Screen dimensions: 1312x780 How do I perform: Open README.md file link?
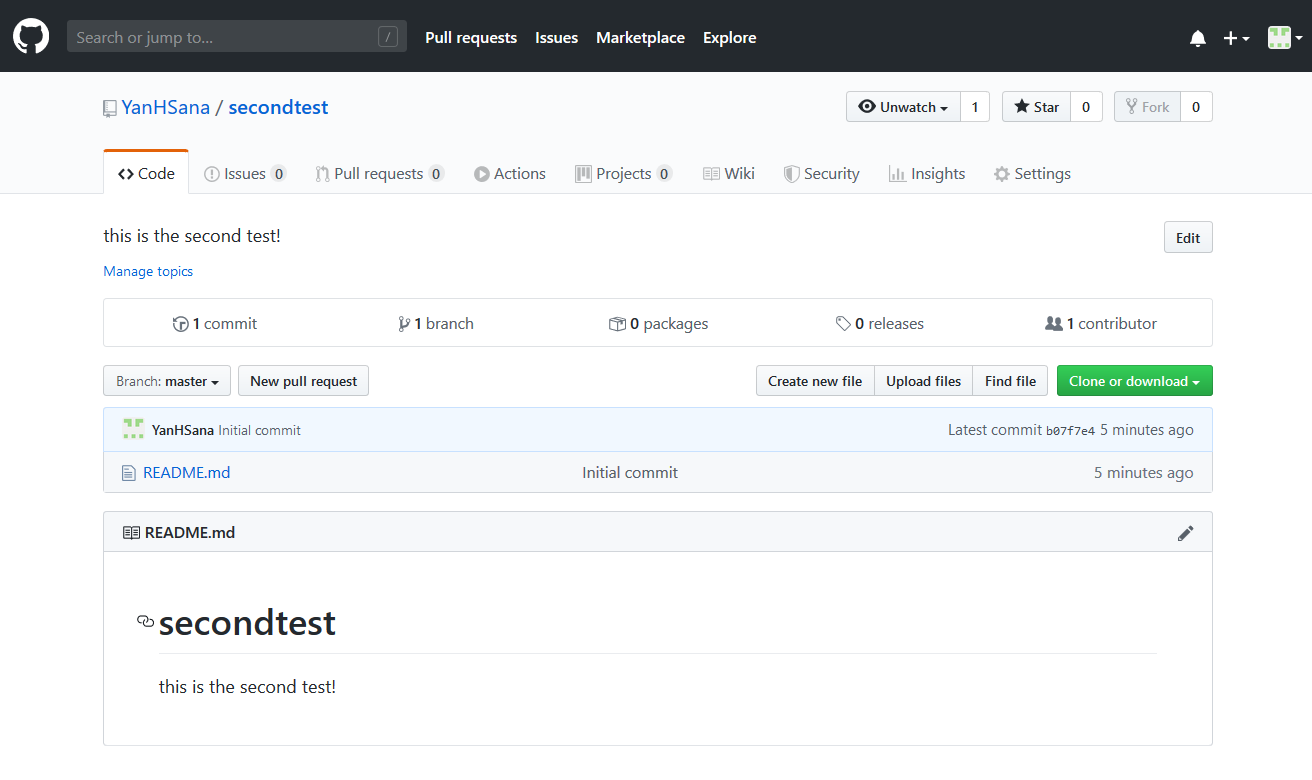(187, 472)
